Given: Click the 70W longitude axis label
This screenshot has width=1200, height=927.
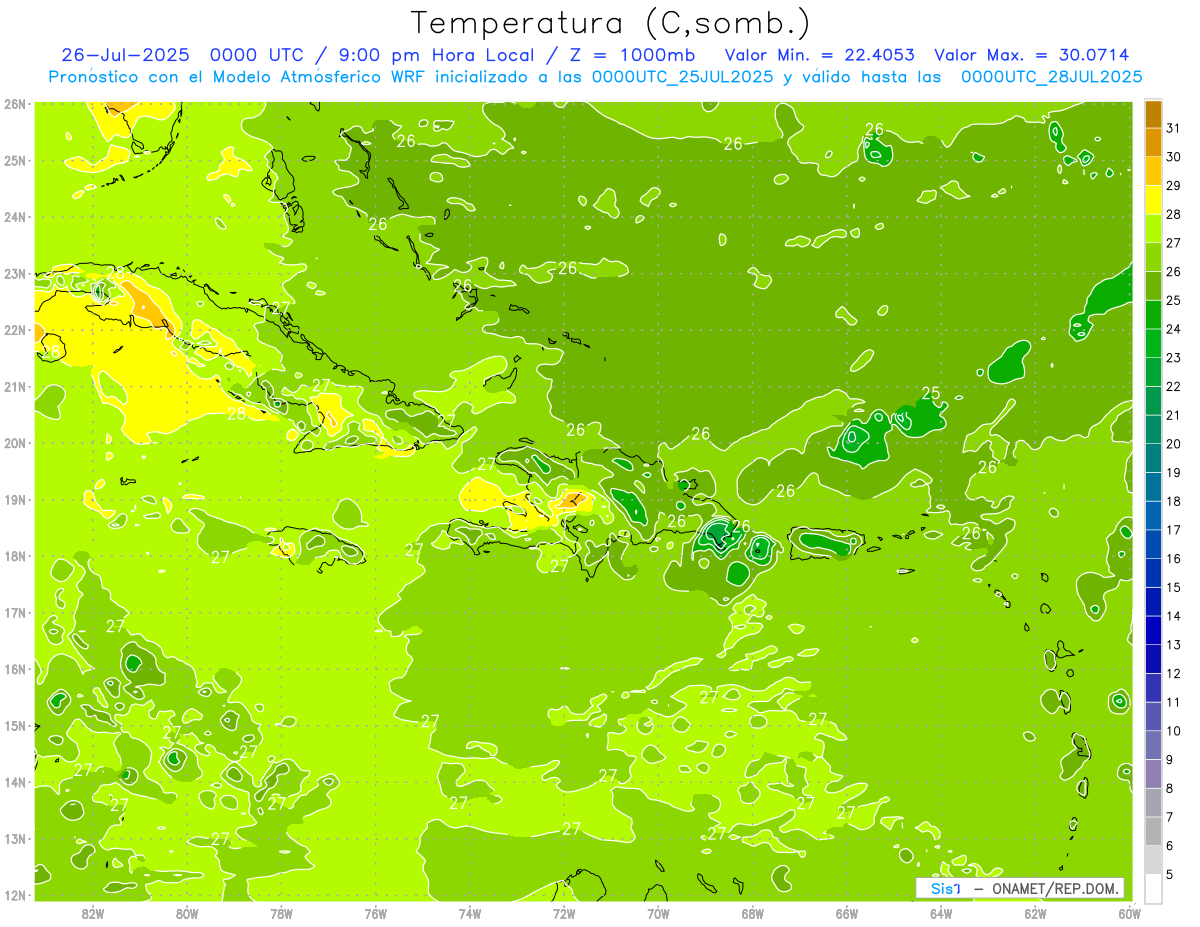Looking at the screenshot, I should click(x=658, y=913).
